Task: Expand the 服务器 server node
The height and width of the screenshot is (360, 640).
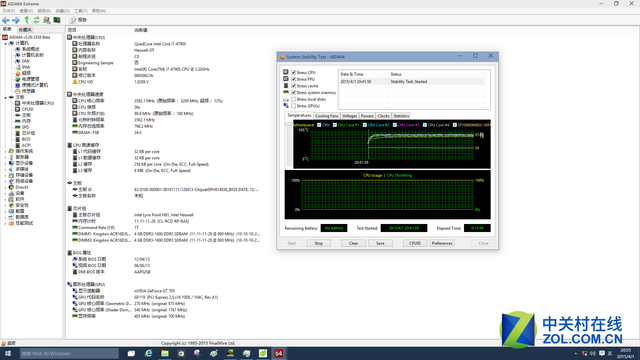Action: pyautogui.click(x=5, y=157)
